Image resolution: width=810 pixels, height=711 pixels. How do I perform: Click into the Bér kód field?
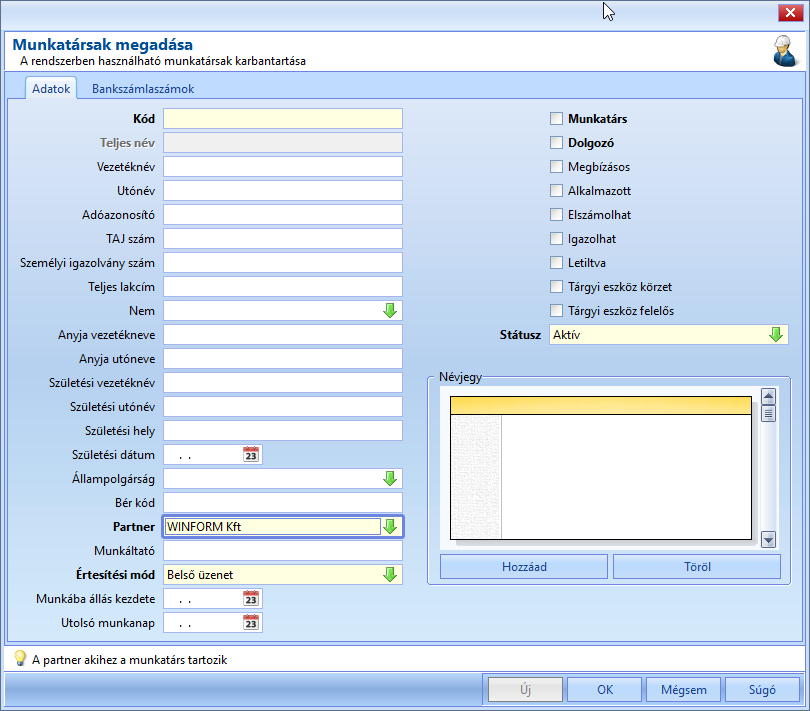click(283, 503)
